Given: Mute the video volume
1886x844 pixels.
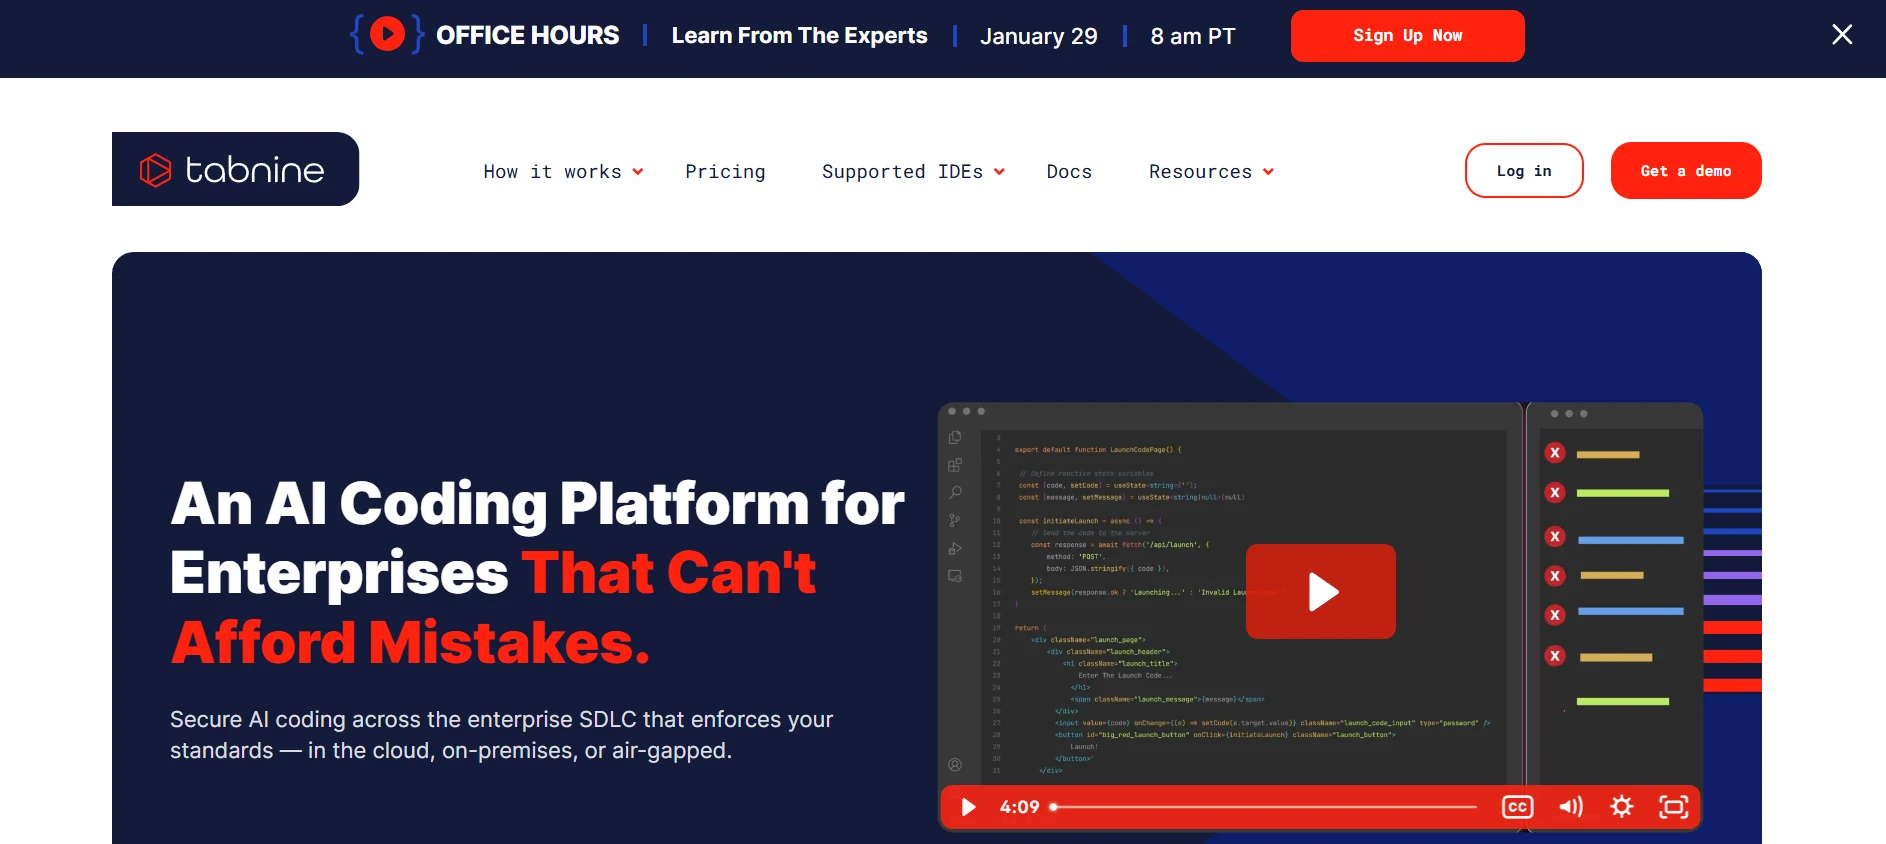Looking at the screenshot, I should (1570, 807).
